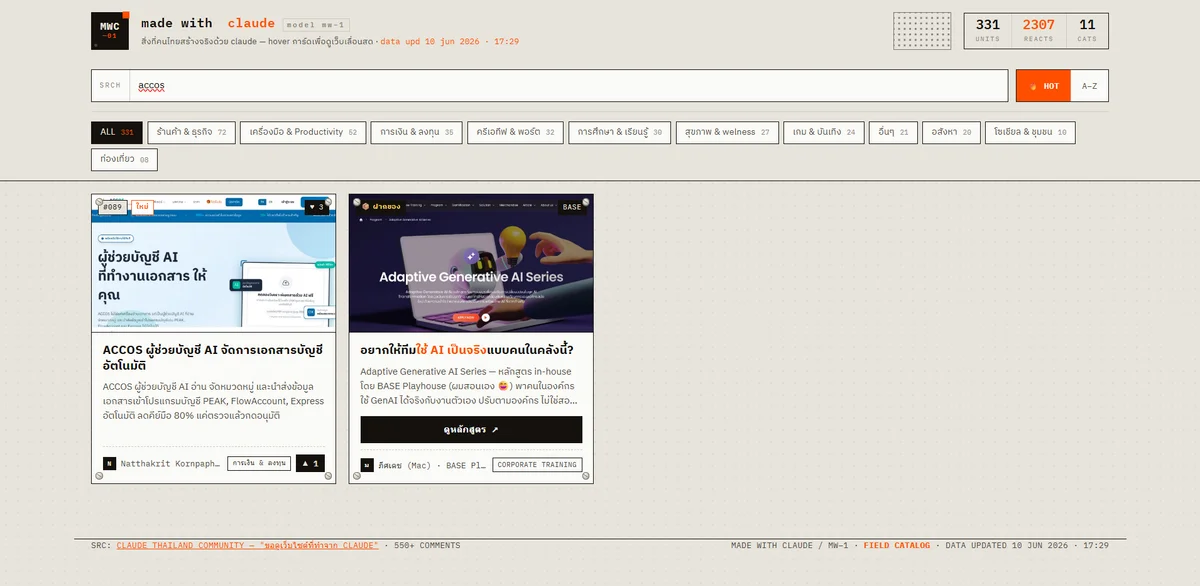Filter by เกม & บันเทิง category
Image resolution: width=1200 pixels, height=586 pixels.
coord(824,132)
